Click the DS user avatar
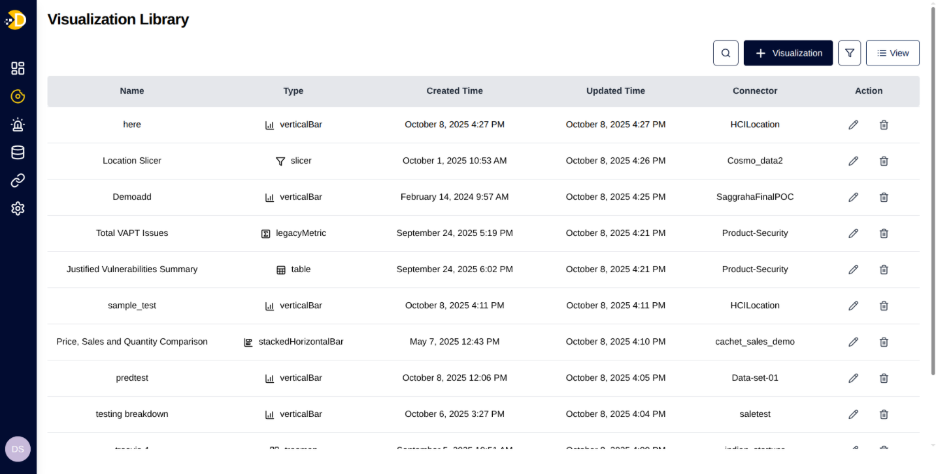Image resolution: width=936 pixels, height=474 pixels. [x=17, y=449]
